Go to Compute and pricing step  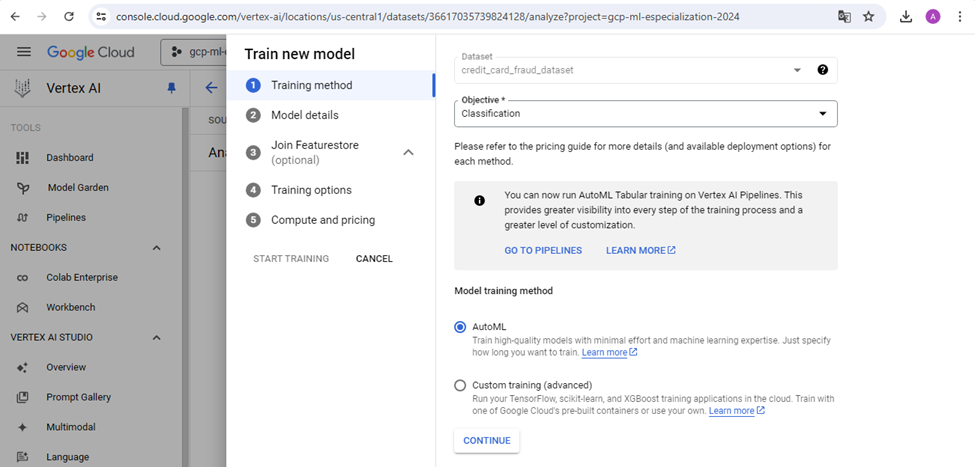[330, 220]
